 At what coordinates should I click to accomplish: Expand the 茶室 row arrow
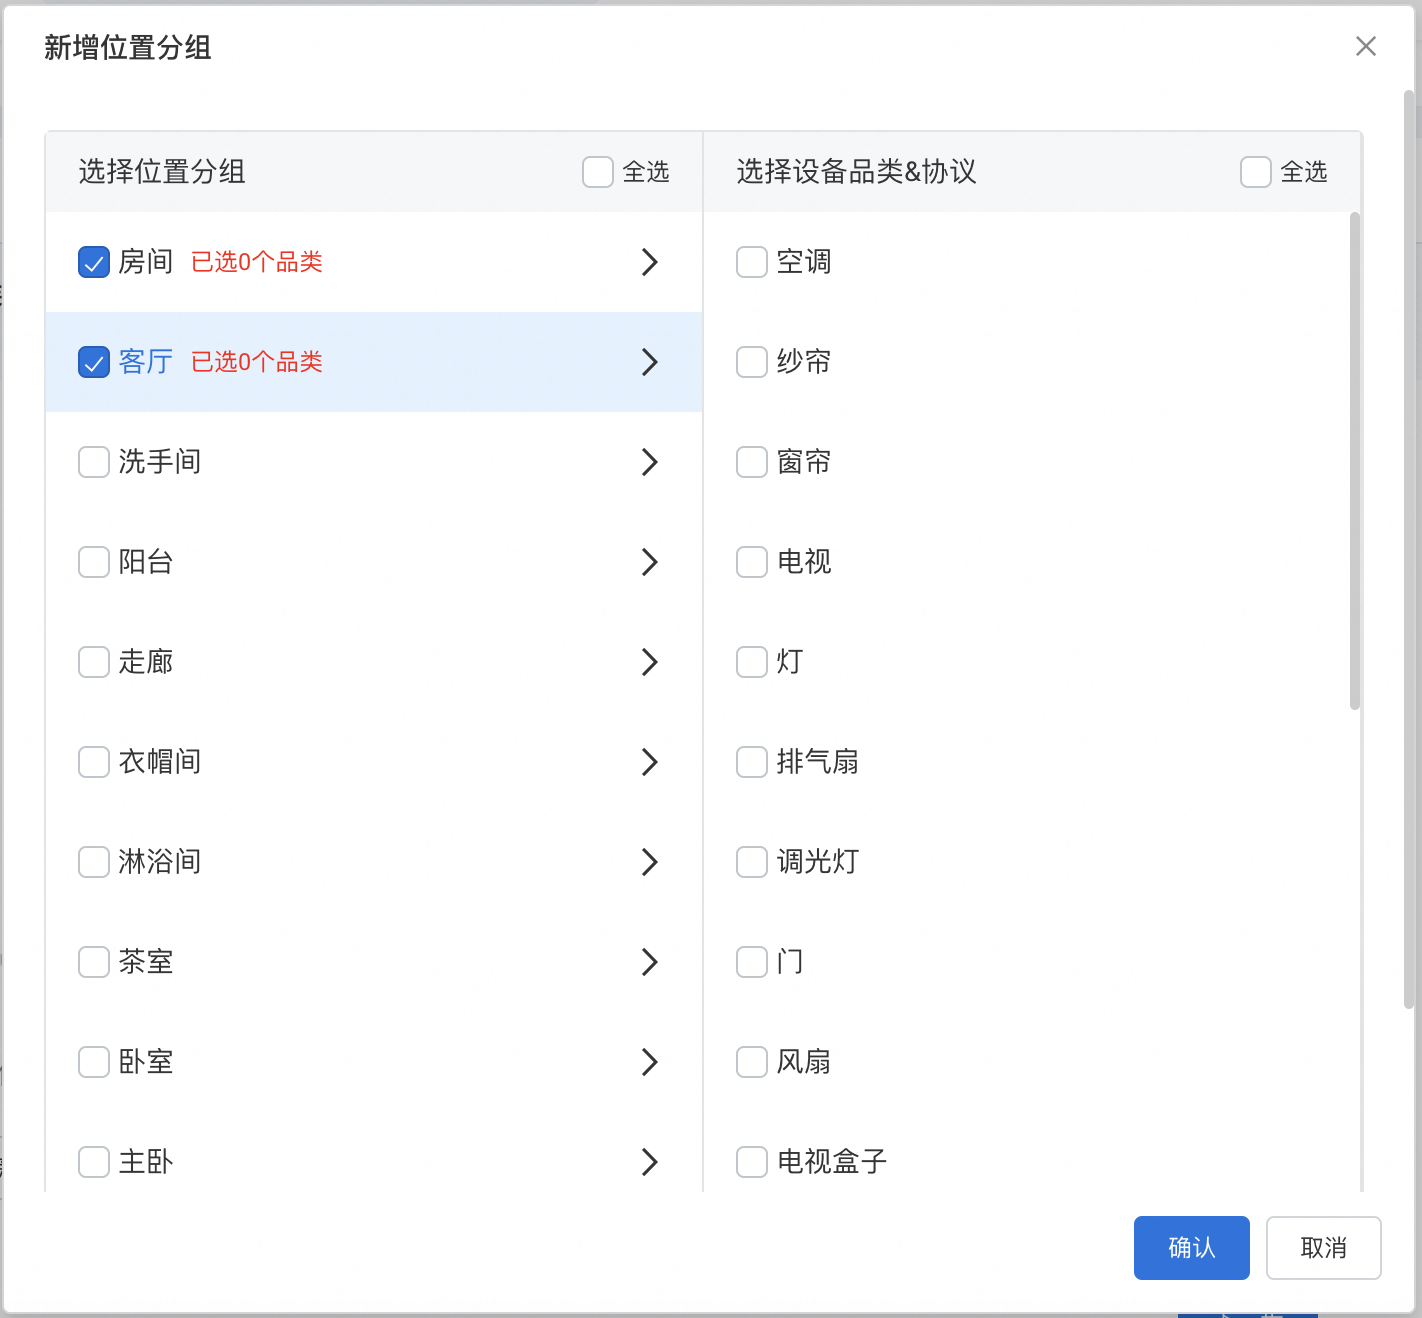coord(649,962)
